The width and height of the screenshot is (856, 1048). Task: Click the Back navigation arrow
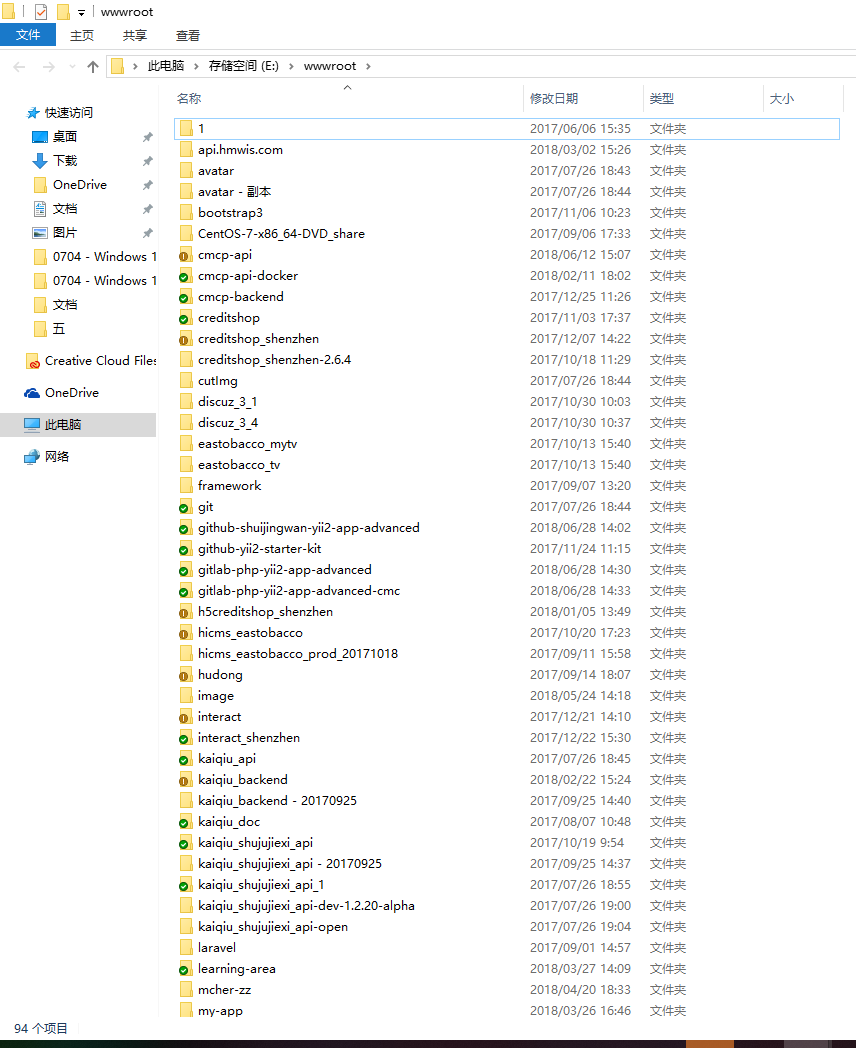tap(19, 66)
